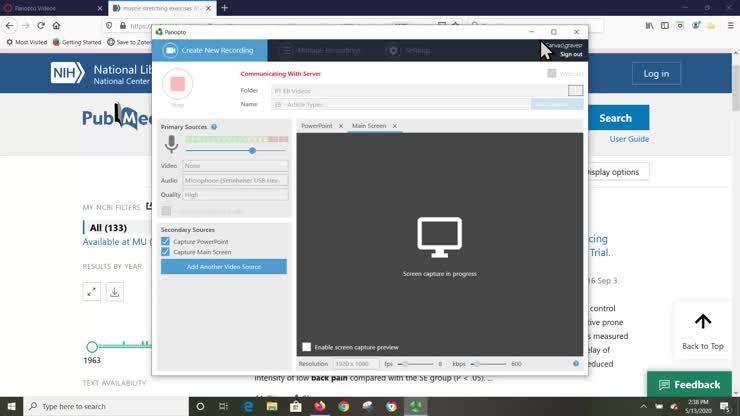Click the microphone volume slider handle
The image size is (740, 416).
pyautogui.click(x=252, y=151)
